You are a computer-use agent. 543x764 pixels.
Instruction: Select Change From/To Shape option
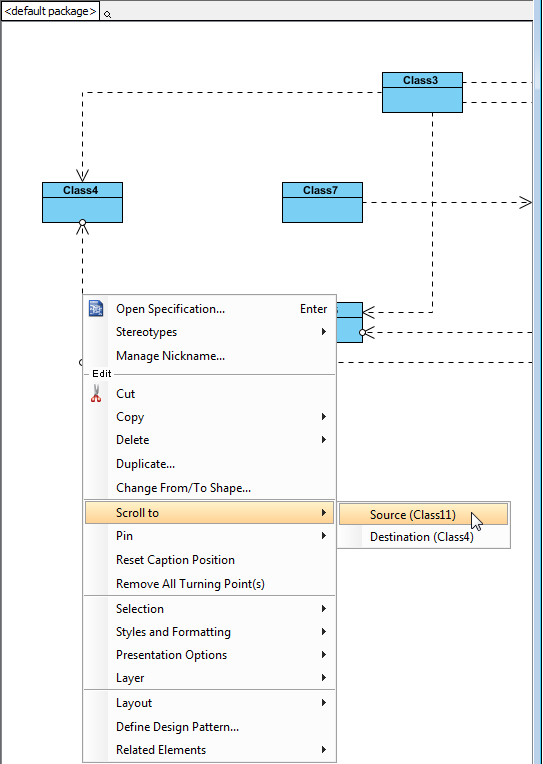pos(210,488)
